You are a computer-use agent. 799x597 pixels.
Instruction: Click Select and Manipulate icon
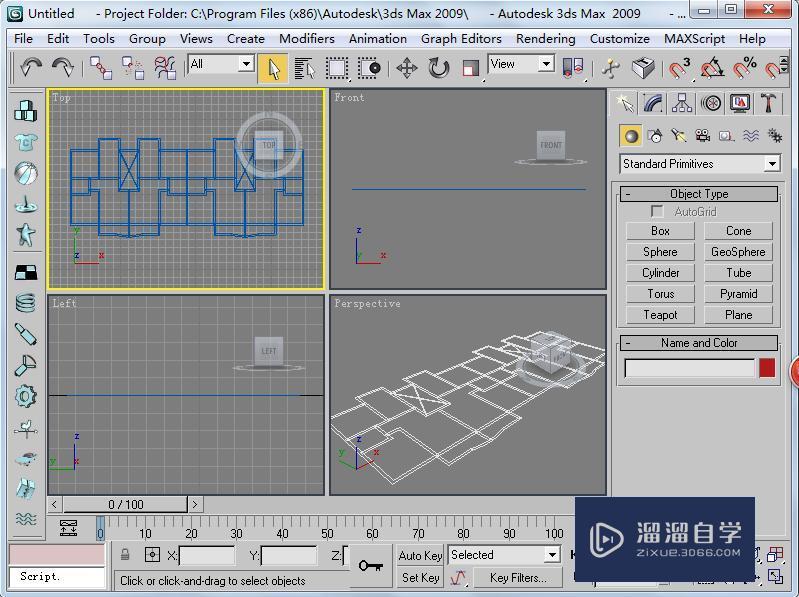click(610, 68)
